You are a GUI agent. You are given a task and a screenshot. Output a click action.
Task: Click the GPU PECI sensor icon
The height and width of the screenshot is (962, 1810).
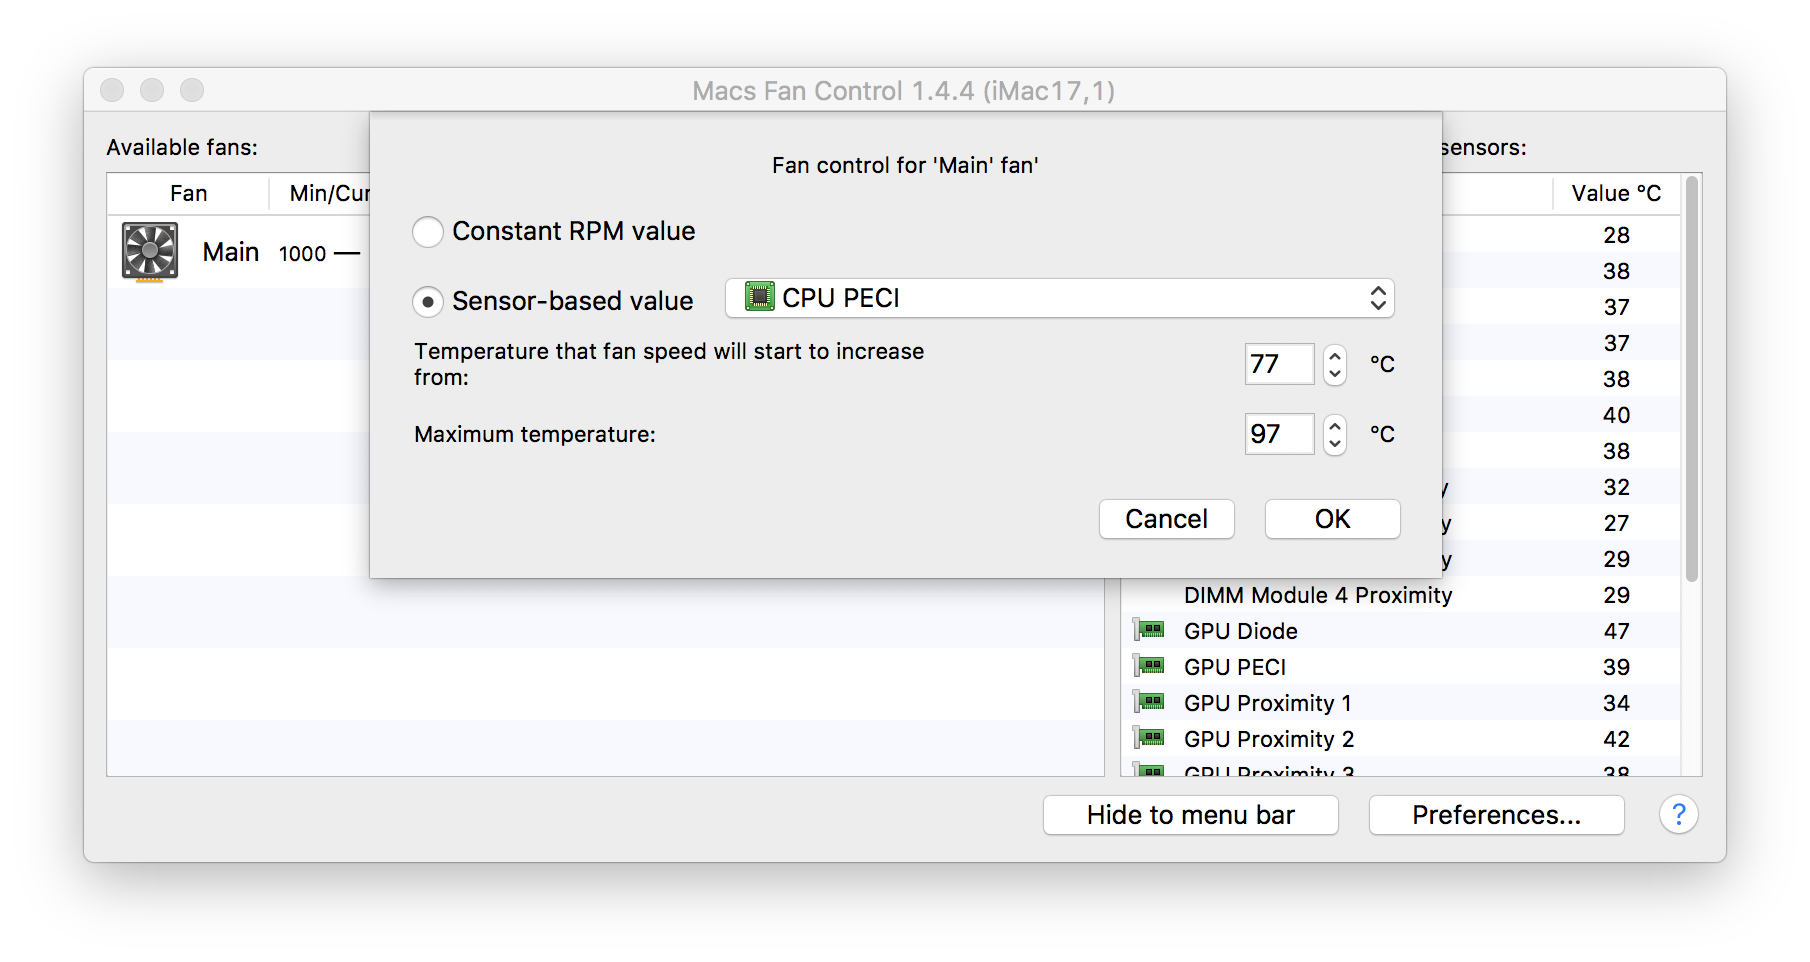tap(1150, 666)
